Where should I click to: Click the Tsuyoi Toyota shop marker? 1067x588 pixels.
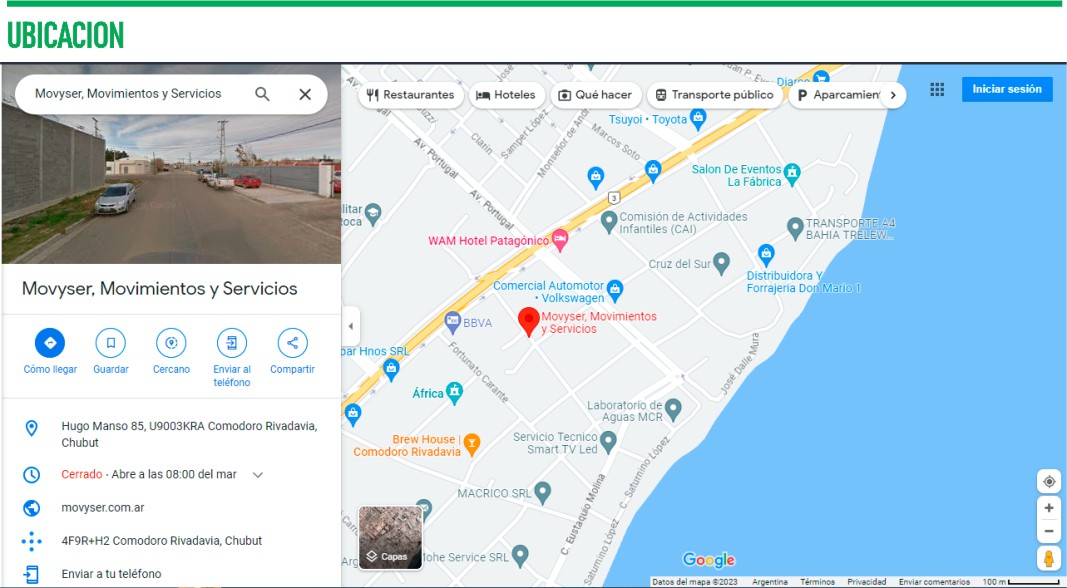coord(697,119)
